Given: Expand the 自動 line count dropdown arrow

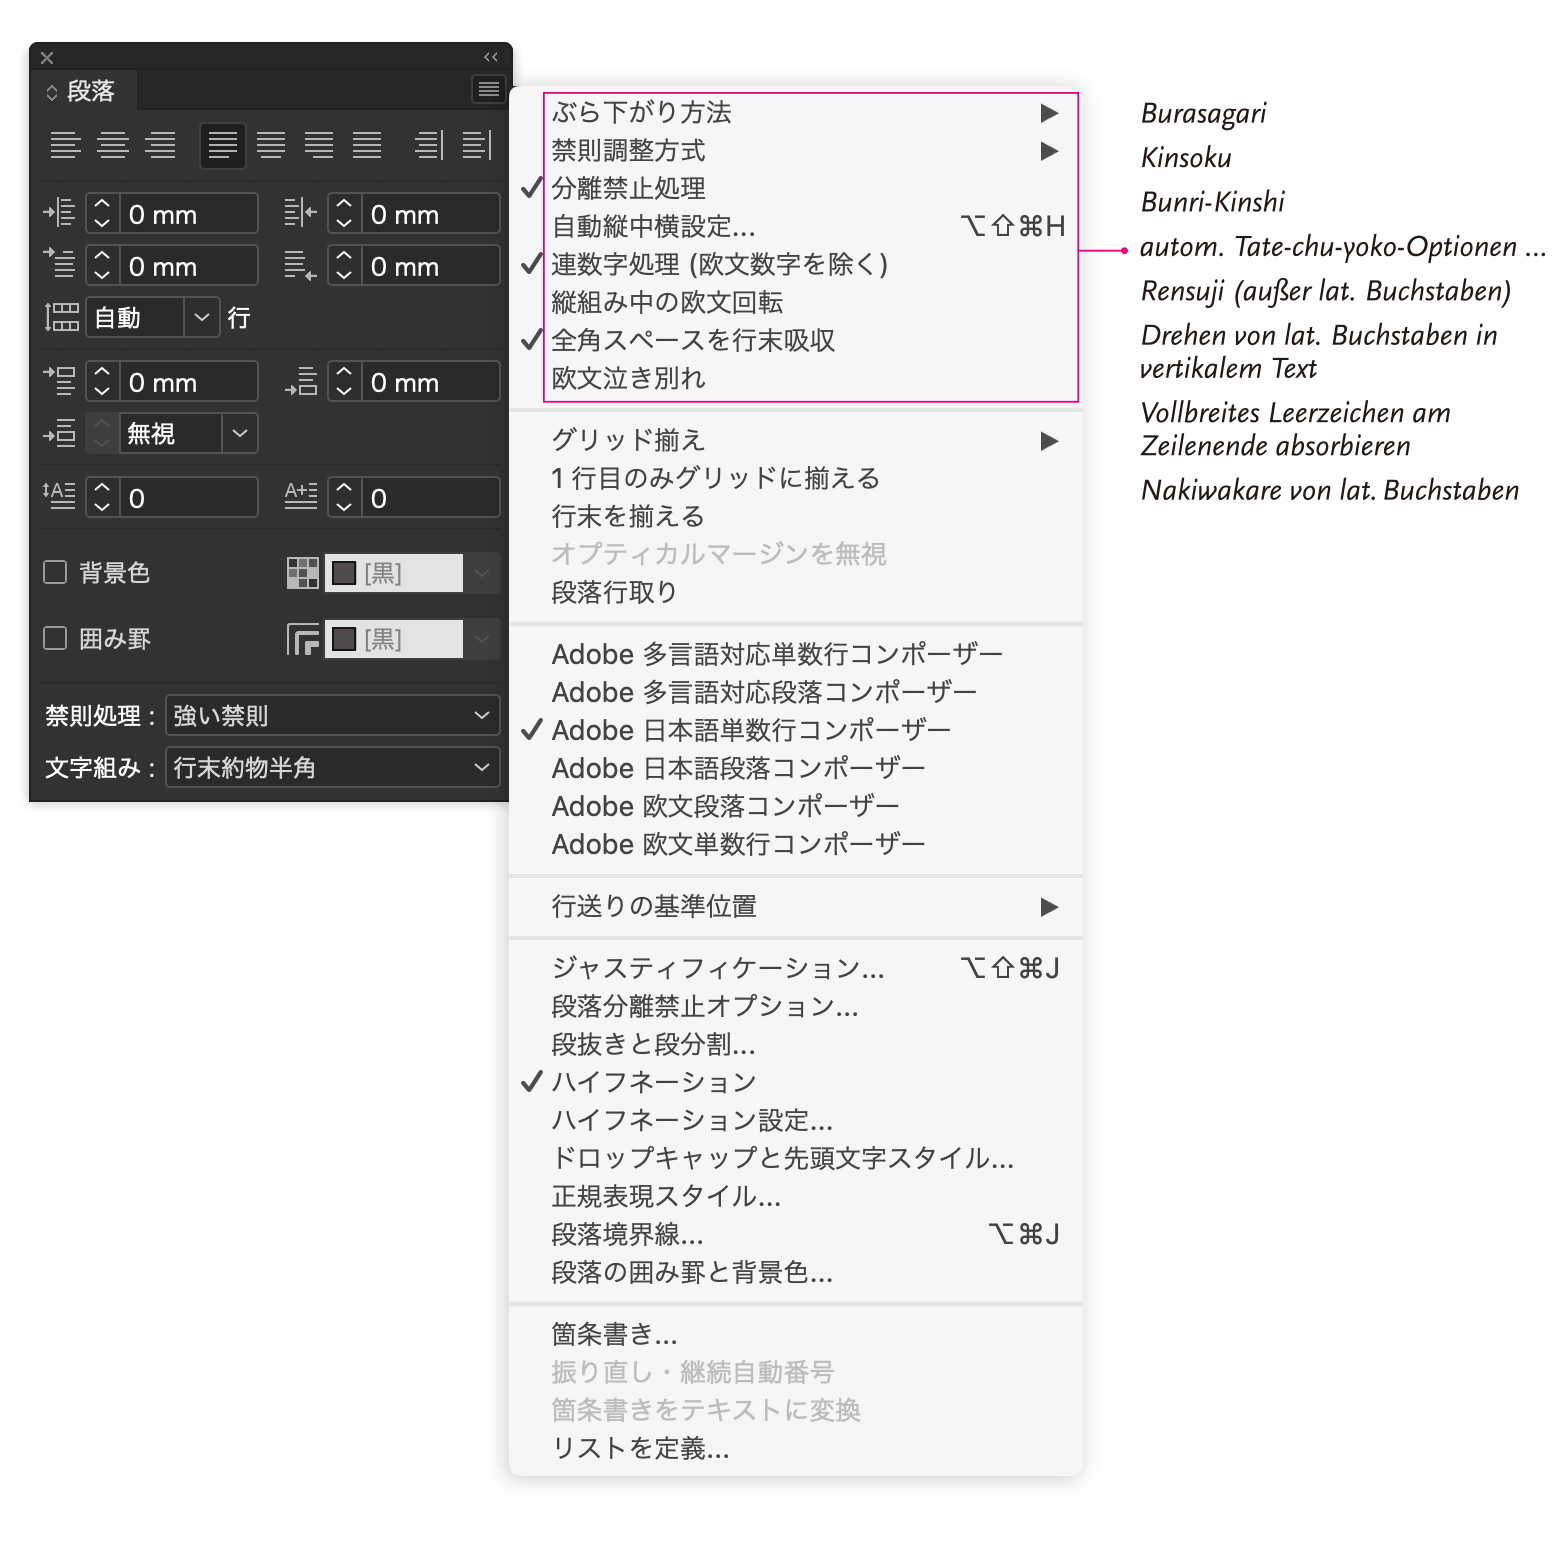Looking at the screenshot, I should tap(202, 317).
